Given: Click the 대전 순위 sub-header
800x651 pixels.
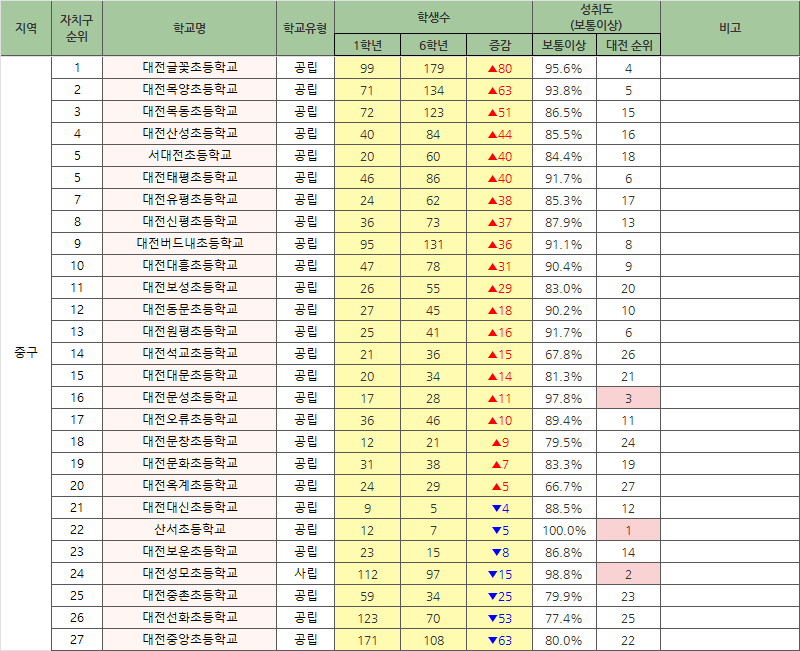Looking at the screenshot, I should click(x=629, y=45).
